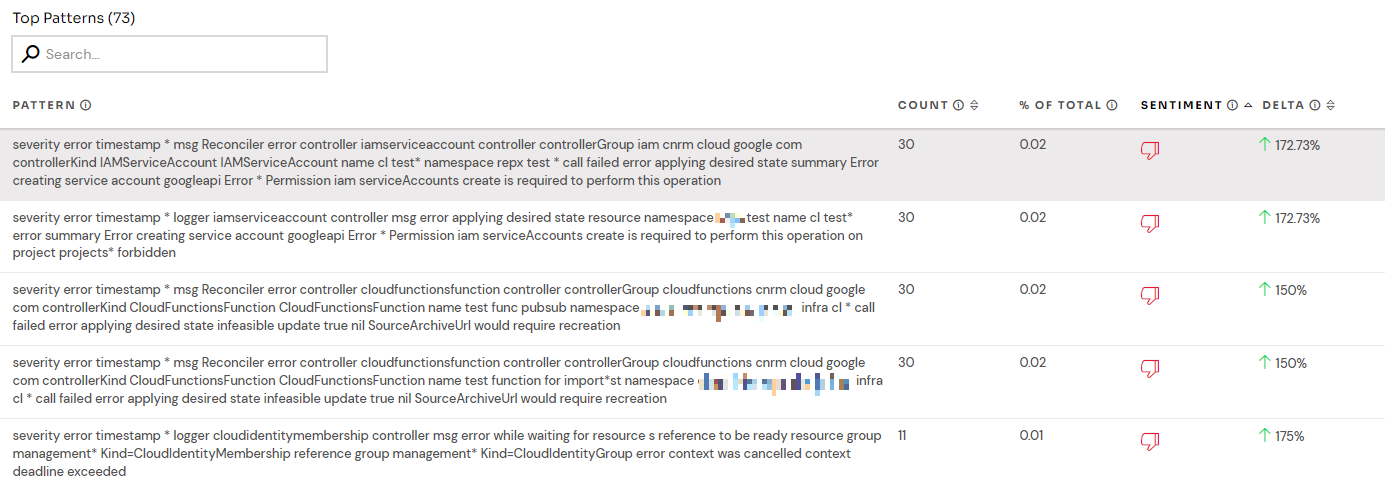Screen dimensions: 1385x490
Task: Toggle SENTIMENT column sort arrow
Action: pyautogui.click(x=1248, y=105)
